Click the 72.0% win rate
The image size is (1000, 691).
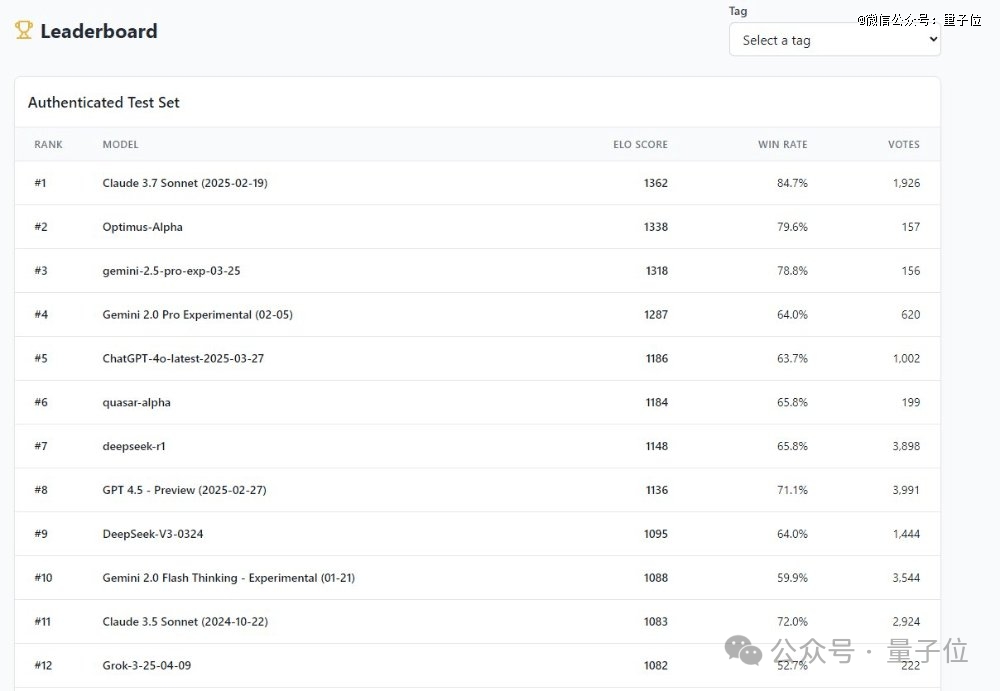(x=792, y=621)
